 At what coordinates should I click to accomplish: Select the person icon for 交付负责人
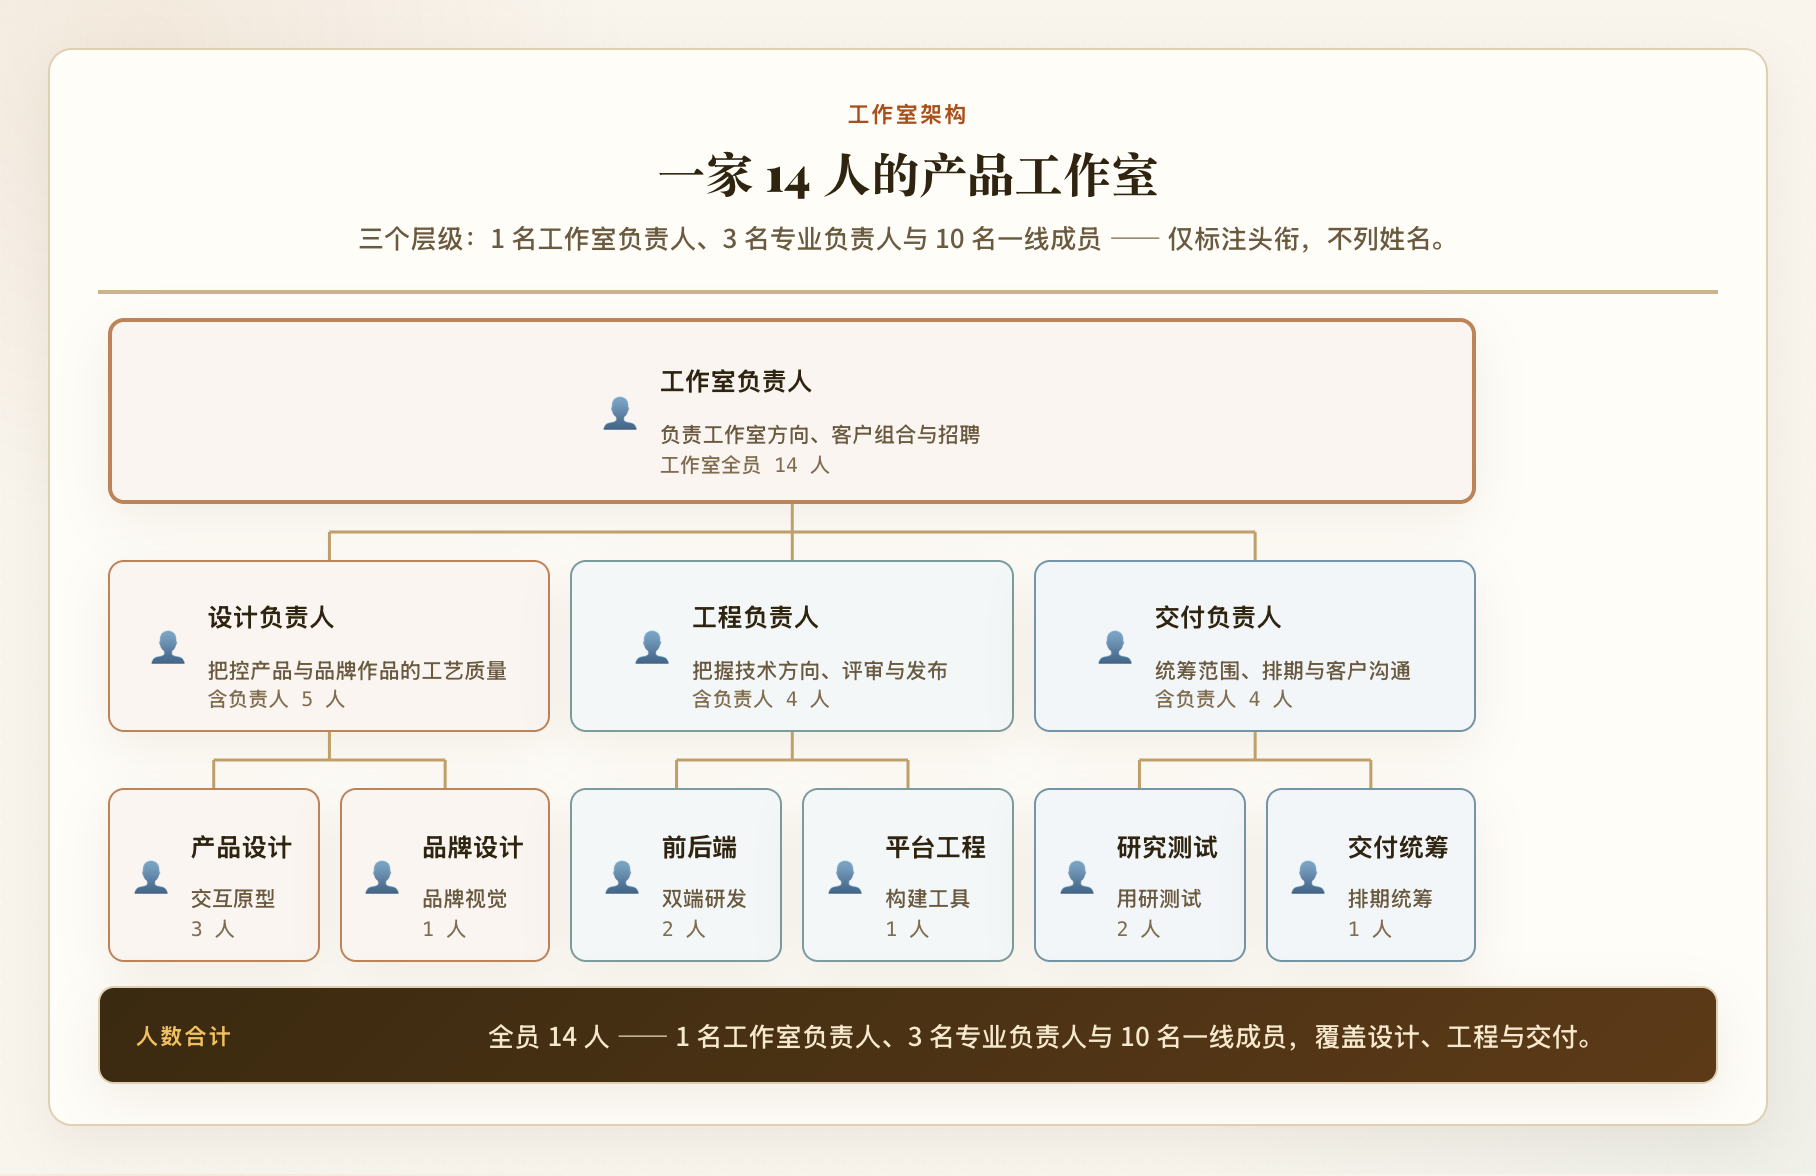[1115, 647]
